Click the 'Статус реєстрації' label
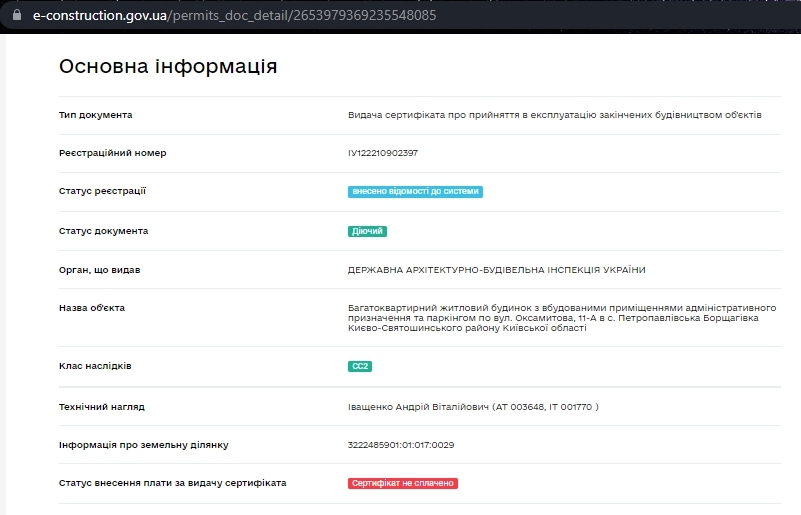 (102, 191)
